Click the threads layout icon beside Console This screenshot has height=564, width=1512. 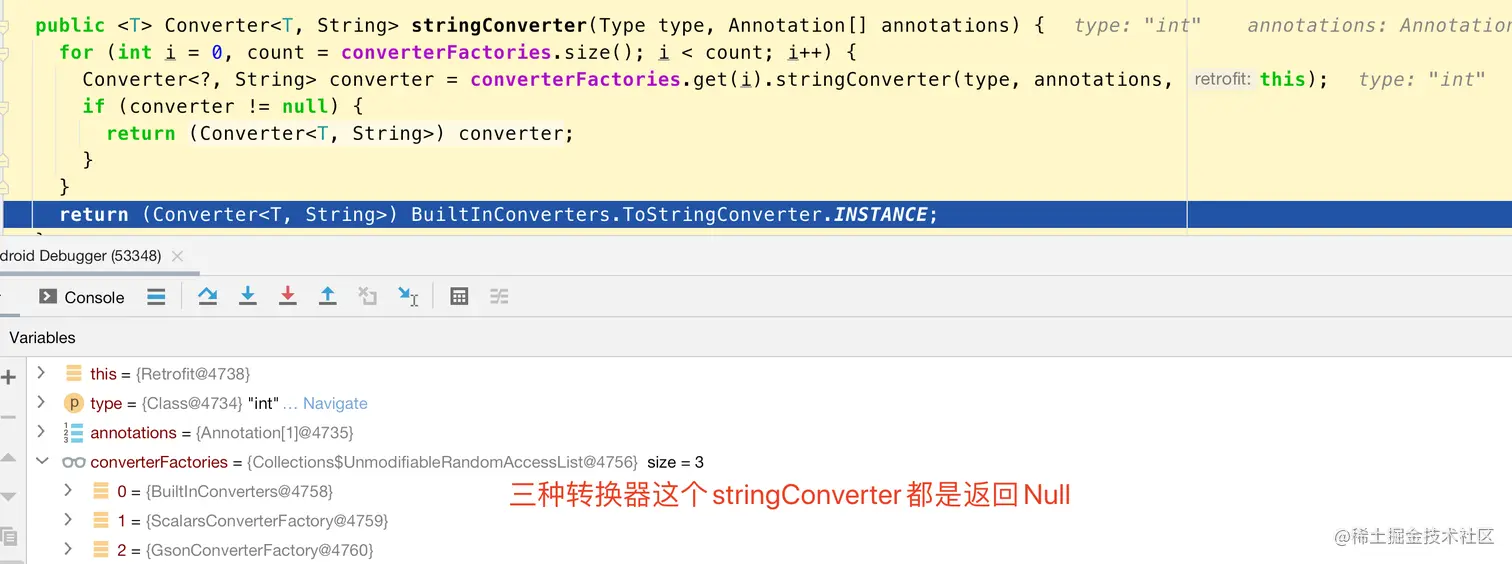coord(156,296)
